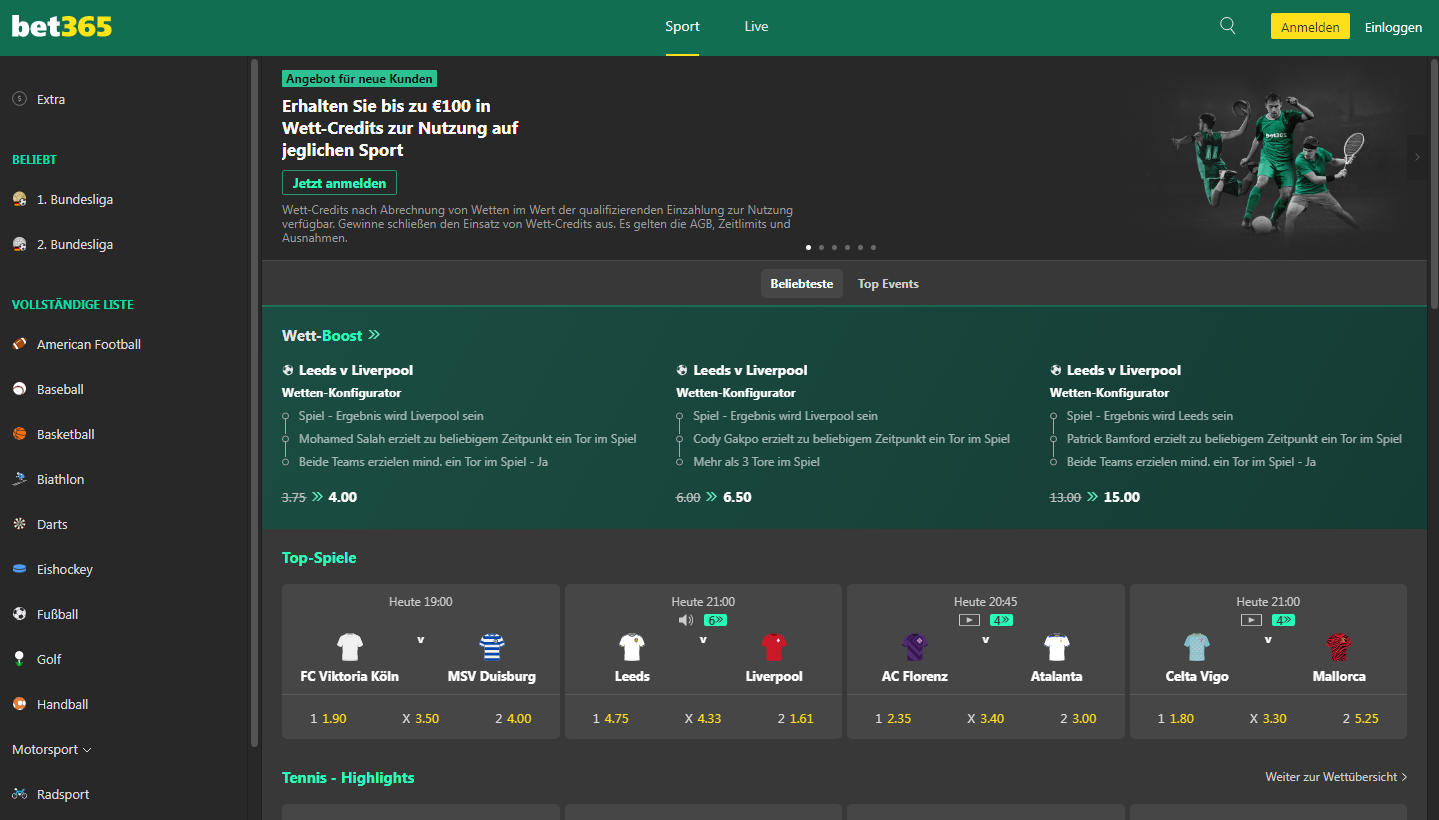
Task: Select the Bamford boost odds 15.00
Action: pyautogui.click(x=1122, y=497)
